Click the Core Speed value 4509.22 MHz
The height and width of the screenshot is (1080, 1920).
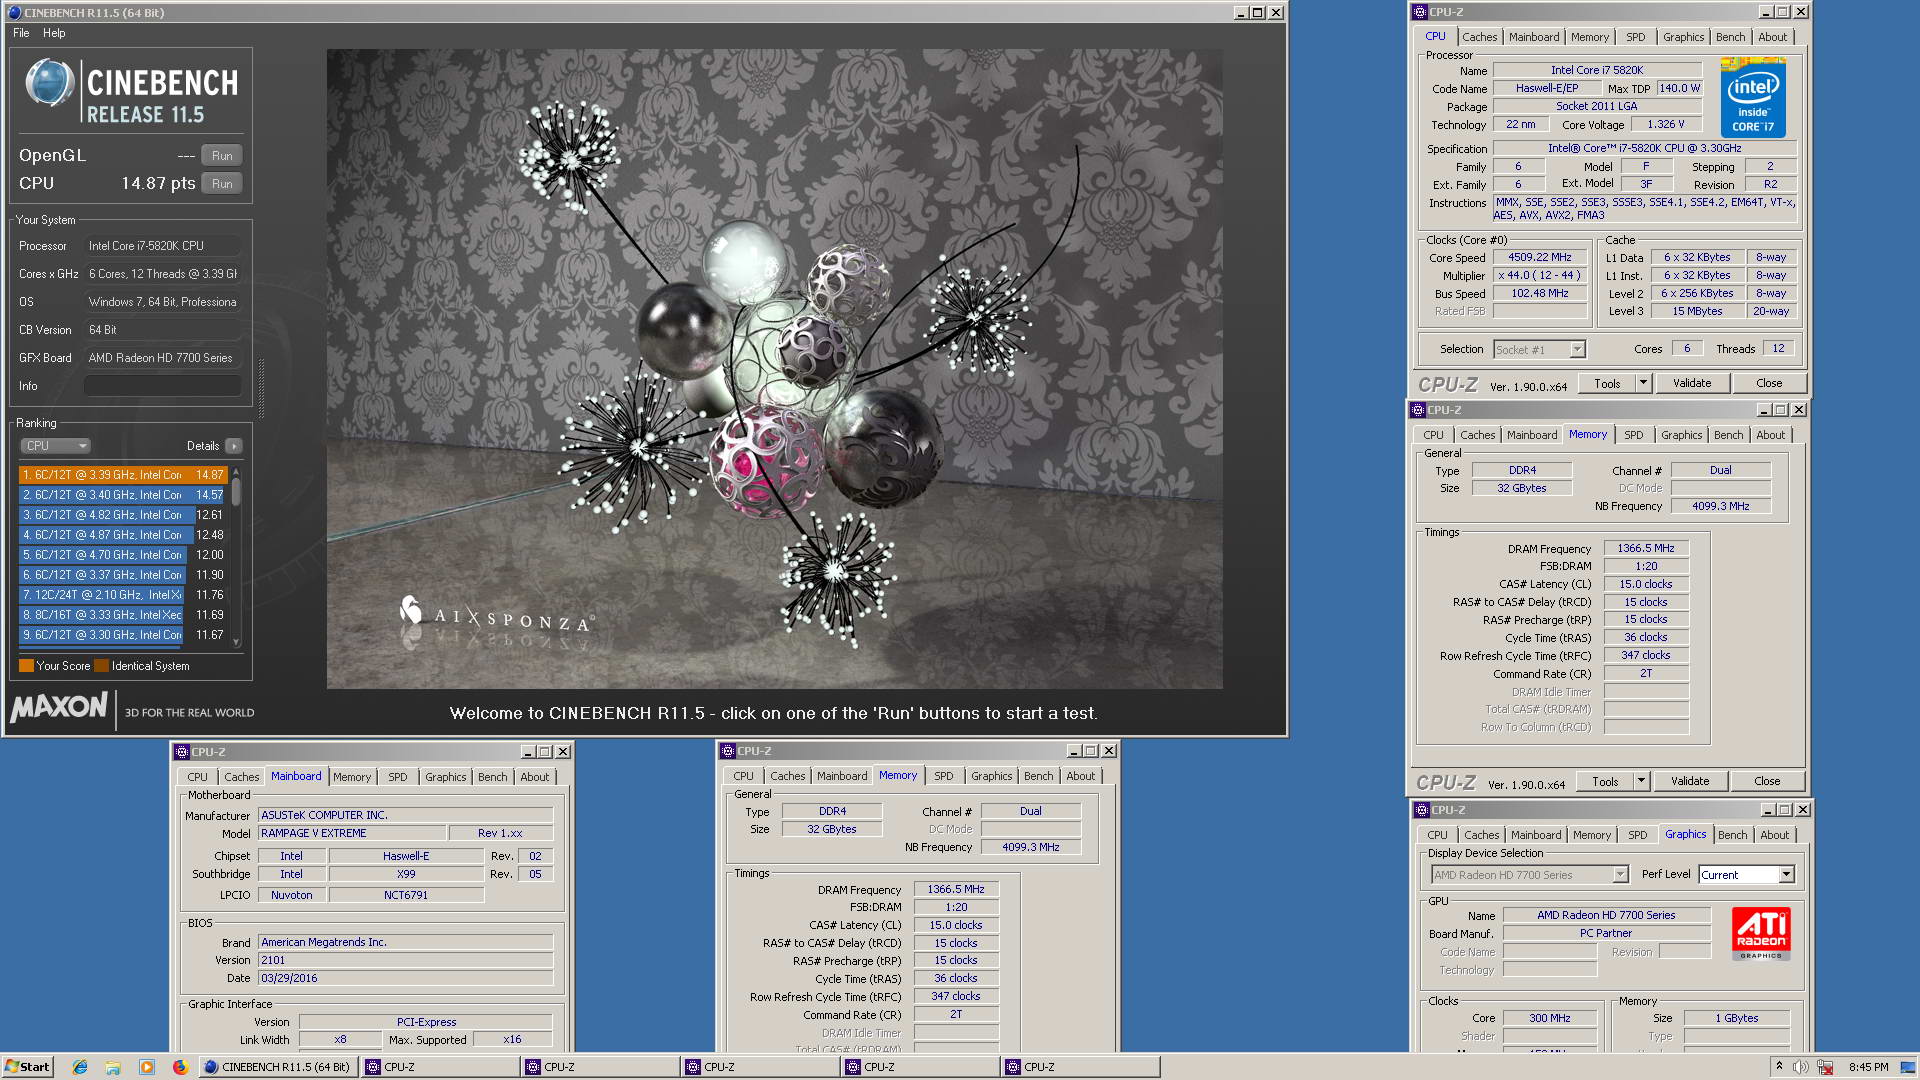tap(1540, 257)
